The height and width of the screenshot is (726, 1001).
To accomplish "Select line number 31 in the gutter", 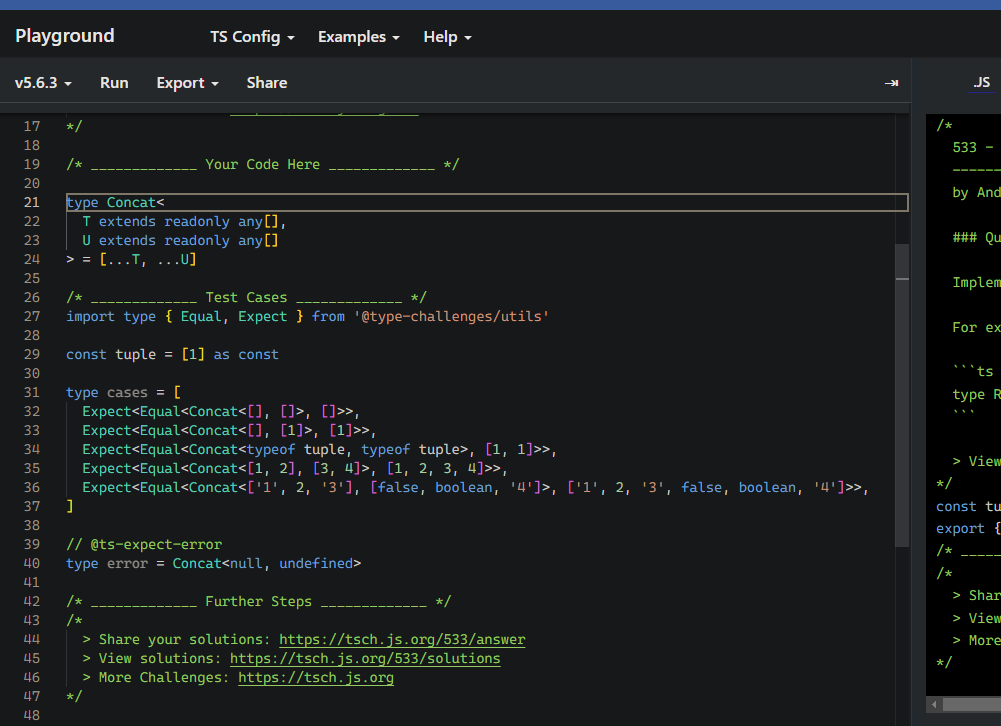I will [31, 393].
